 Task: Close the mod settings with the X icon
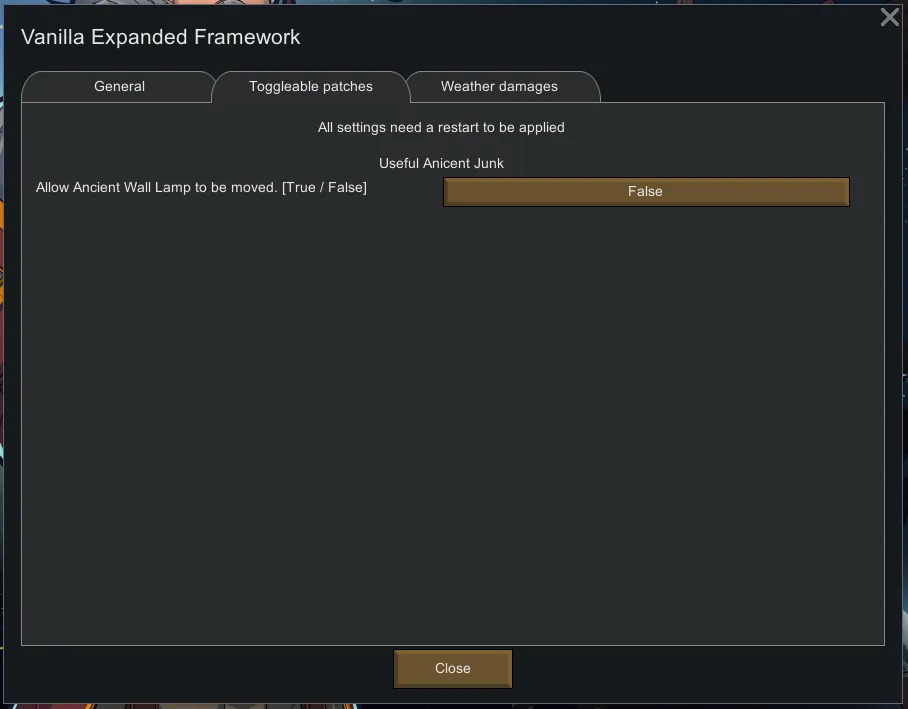(889, 18)
